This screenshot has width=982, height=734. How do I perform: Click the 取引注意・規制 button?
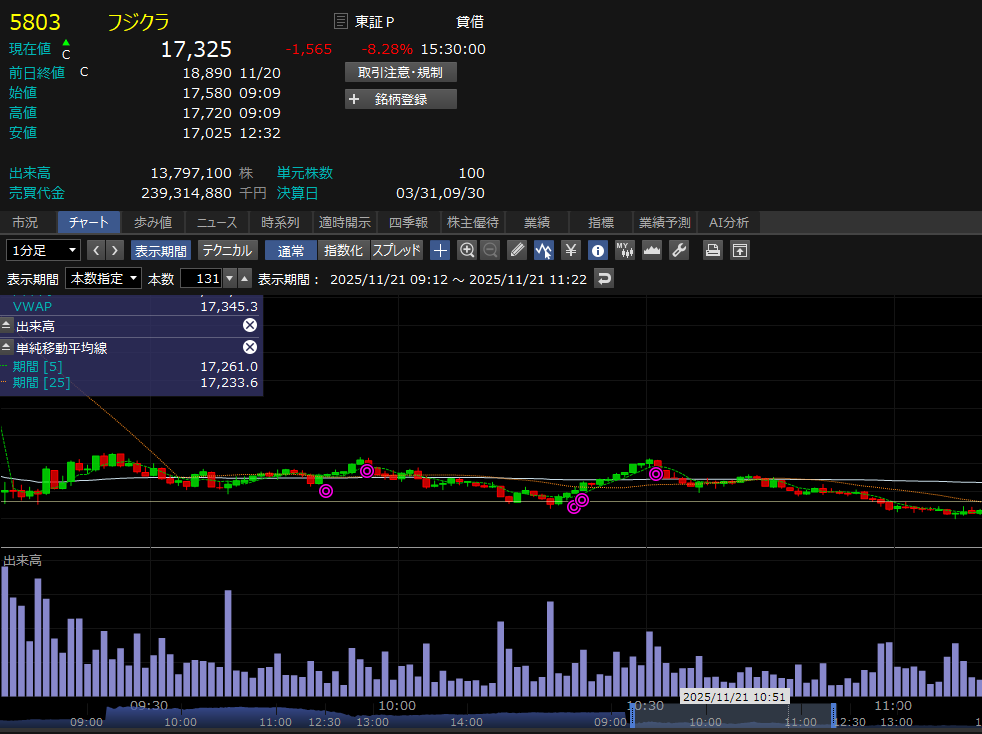click(x=400, y=72)
